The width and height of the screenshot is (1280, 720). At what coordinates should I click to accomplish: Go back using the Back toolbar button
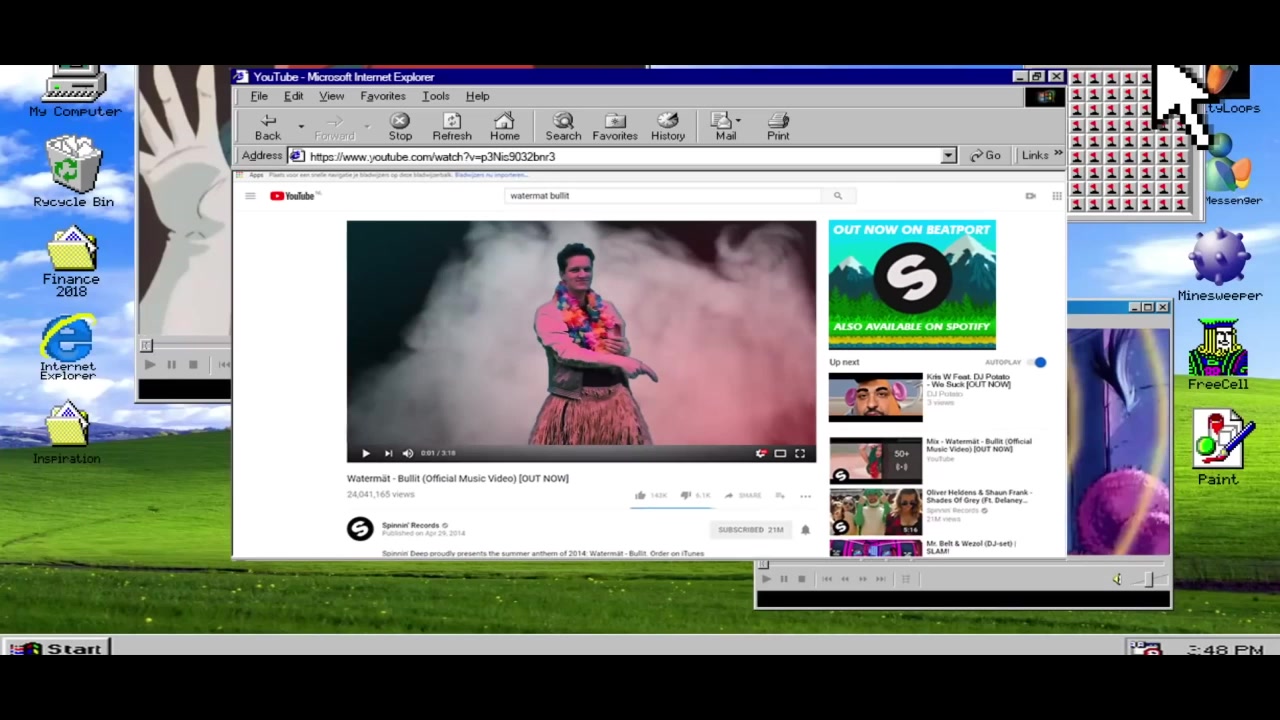268,127
